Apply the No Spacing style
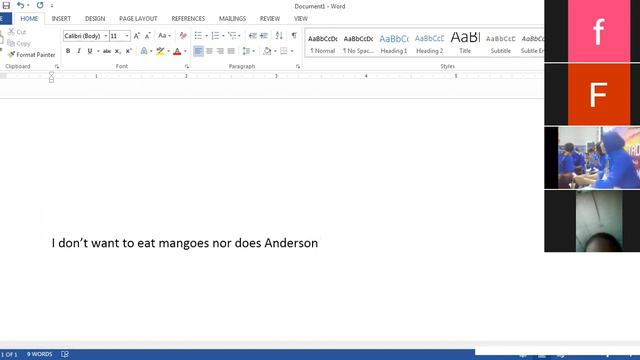 [358, 44]
